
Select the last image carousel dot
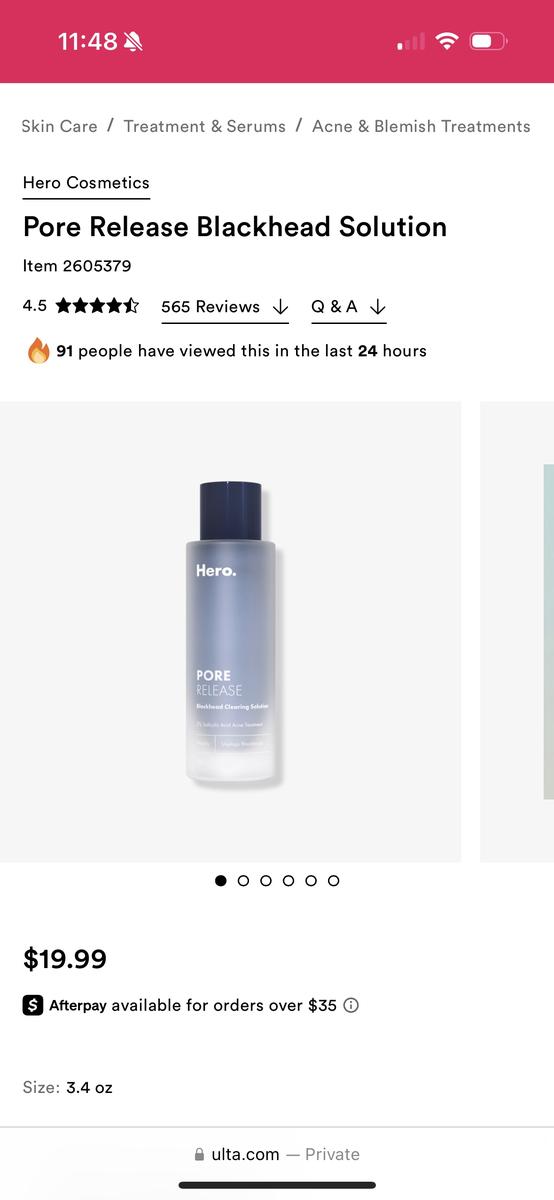click(334, 881)
